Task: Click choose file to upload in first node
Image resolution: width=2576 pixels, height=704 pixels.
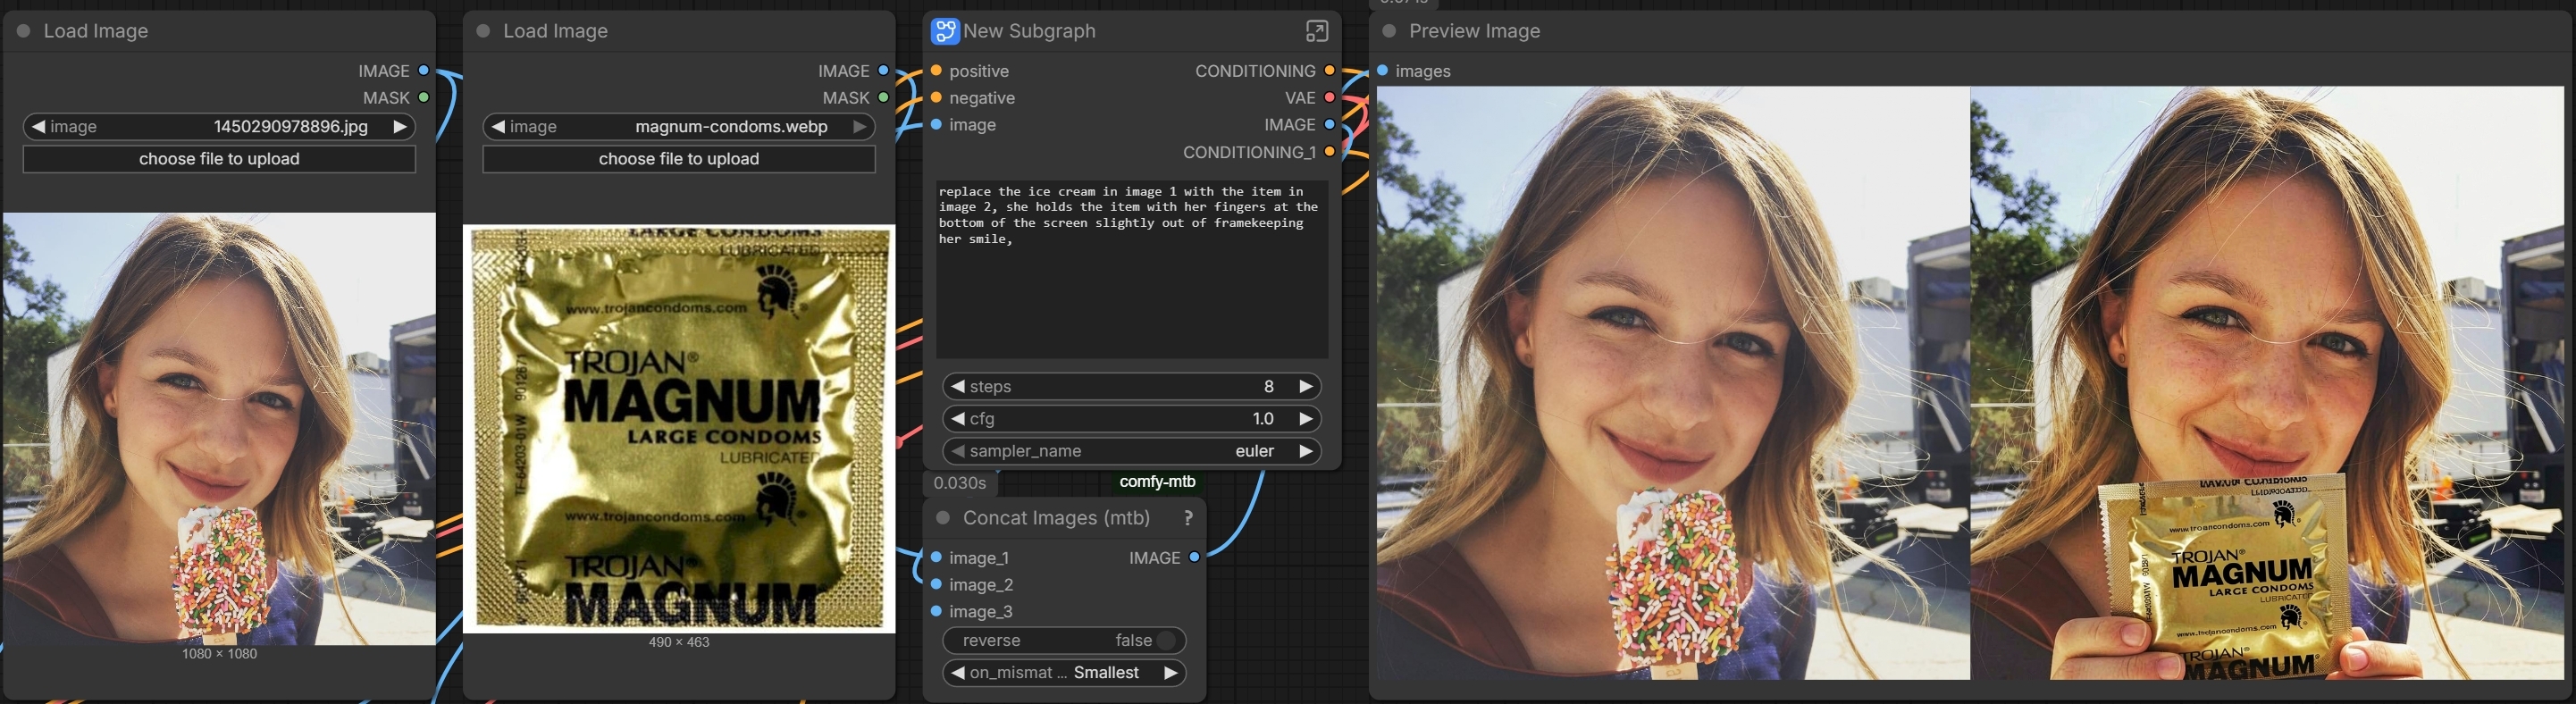Action: tap(219, 159)
